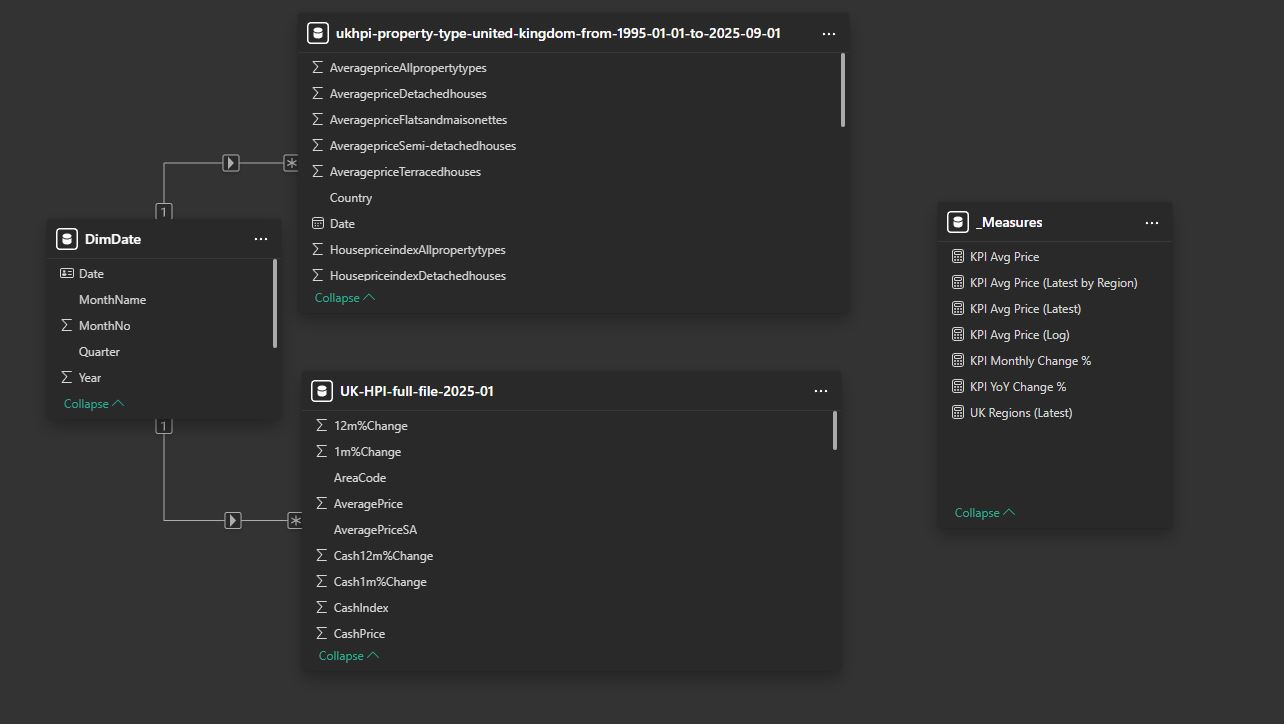Collapse the DimDate field list

tap(88, 403)
